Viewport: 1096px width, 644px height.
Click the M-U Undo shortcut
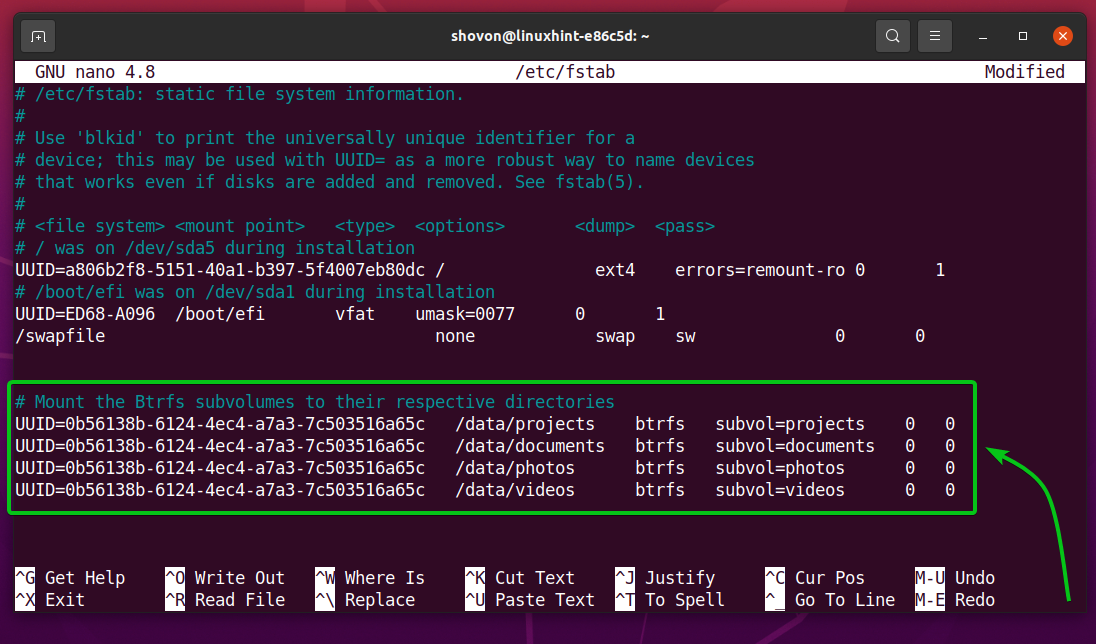point(955,578)
